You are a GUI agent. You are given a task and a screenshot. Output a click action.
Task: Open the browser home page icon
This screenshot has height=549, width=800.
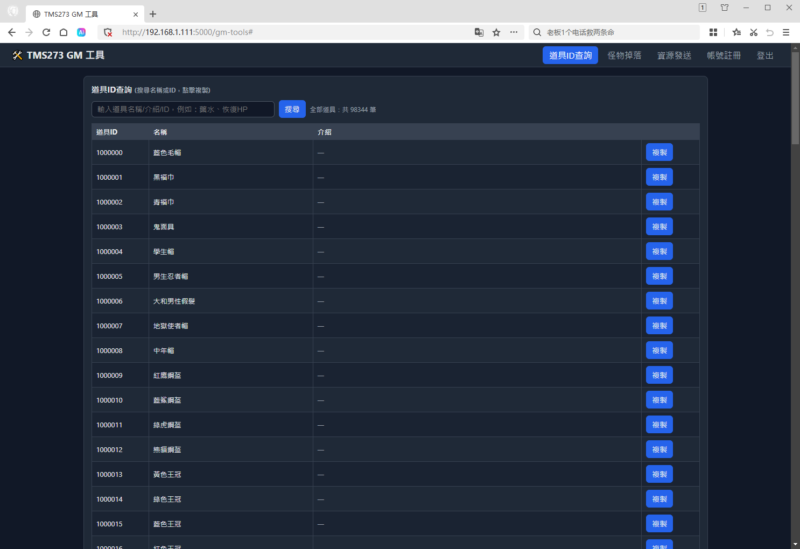[63, 32]
